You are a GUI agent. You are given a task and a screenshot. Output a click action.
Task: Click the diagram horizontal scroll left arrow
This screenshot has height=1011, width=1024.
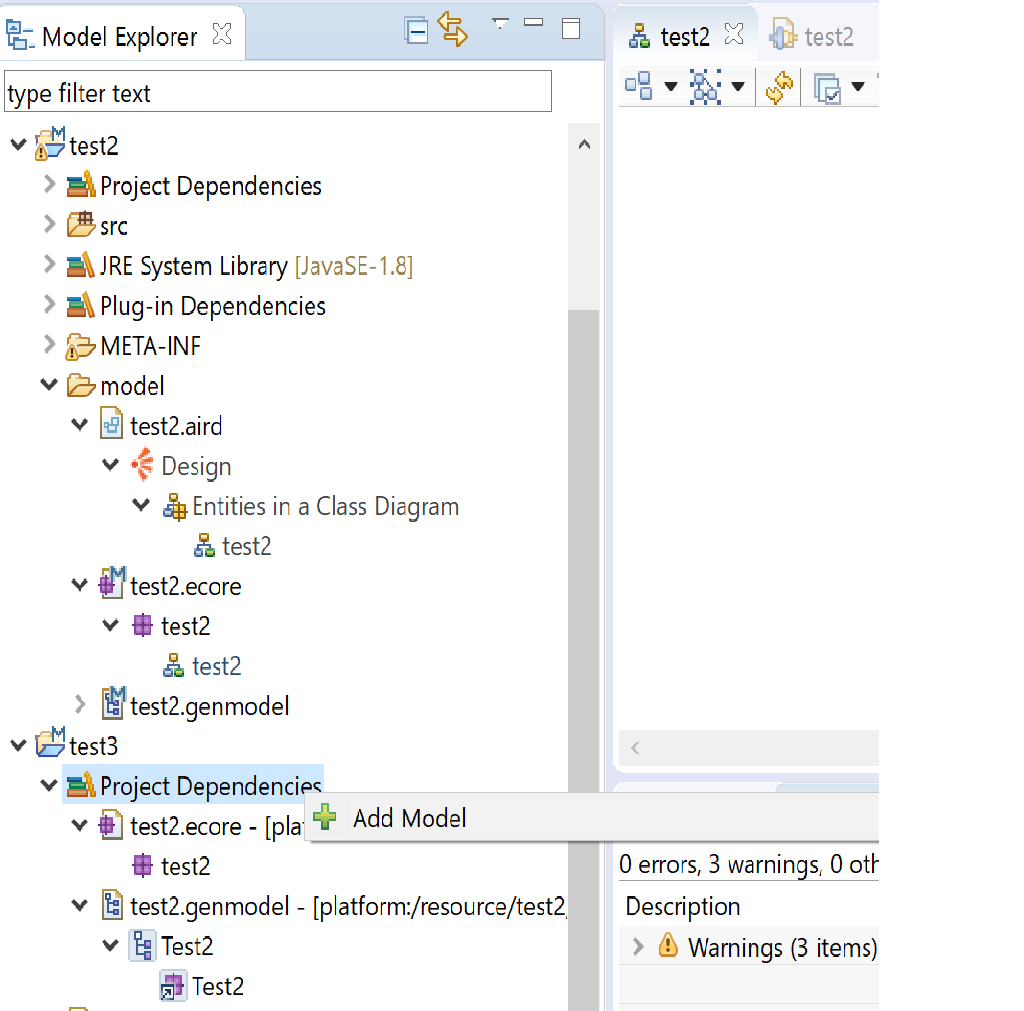point(635,748)
